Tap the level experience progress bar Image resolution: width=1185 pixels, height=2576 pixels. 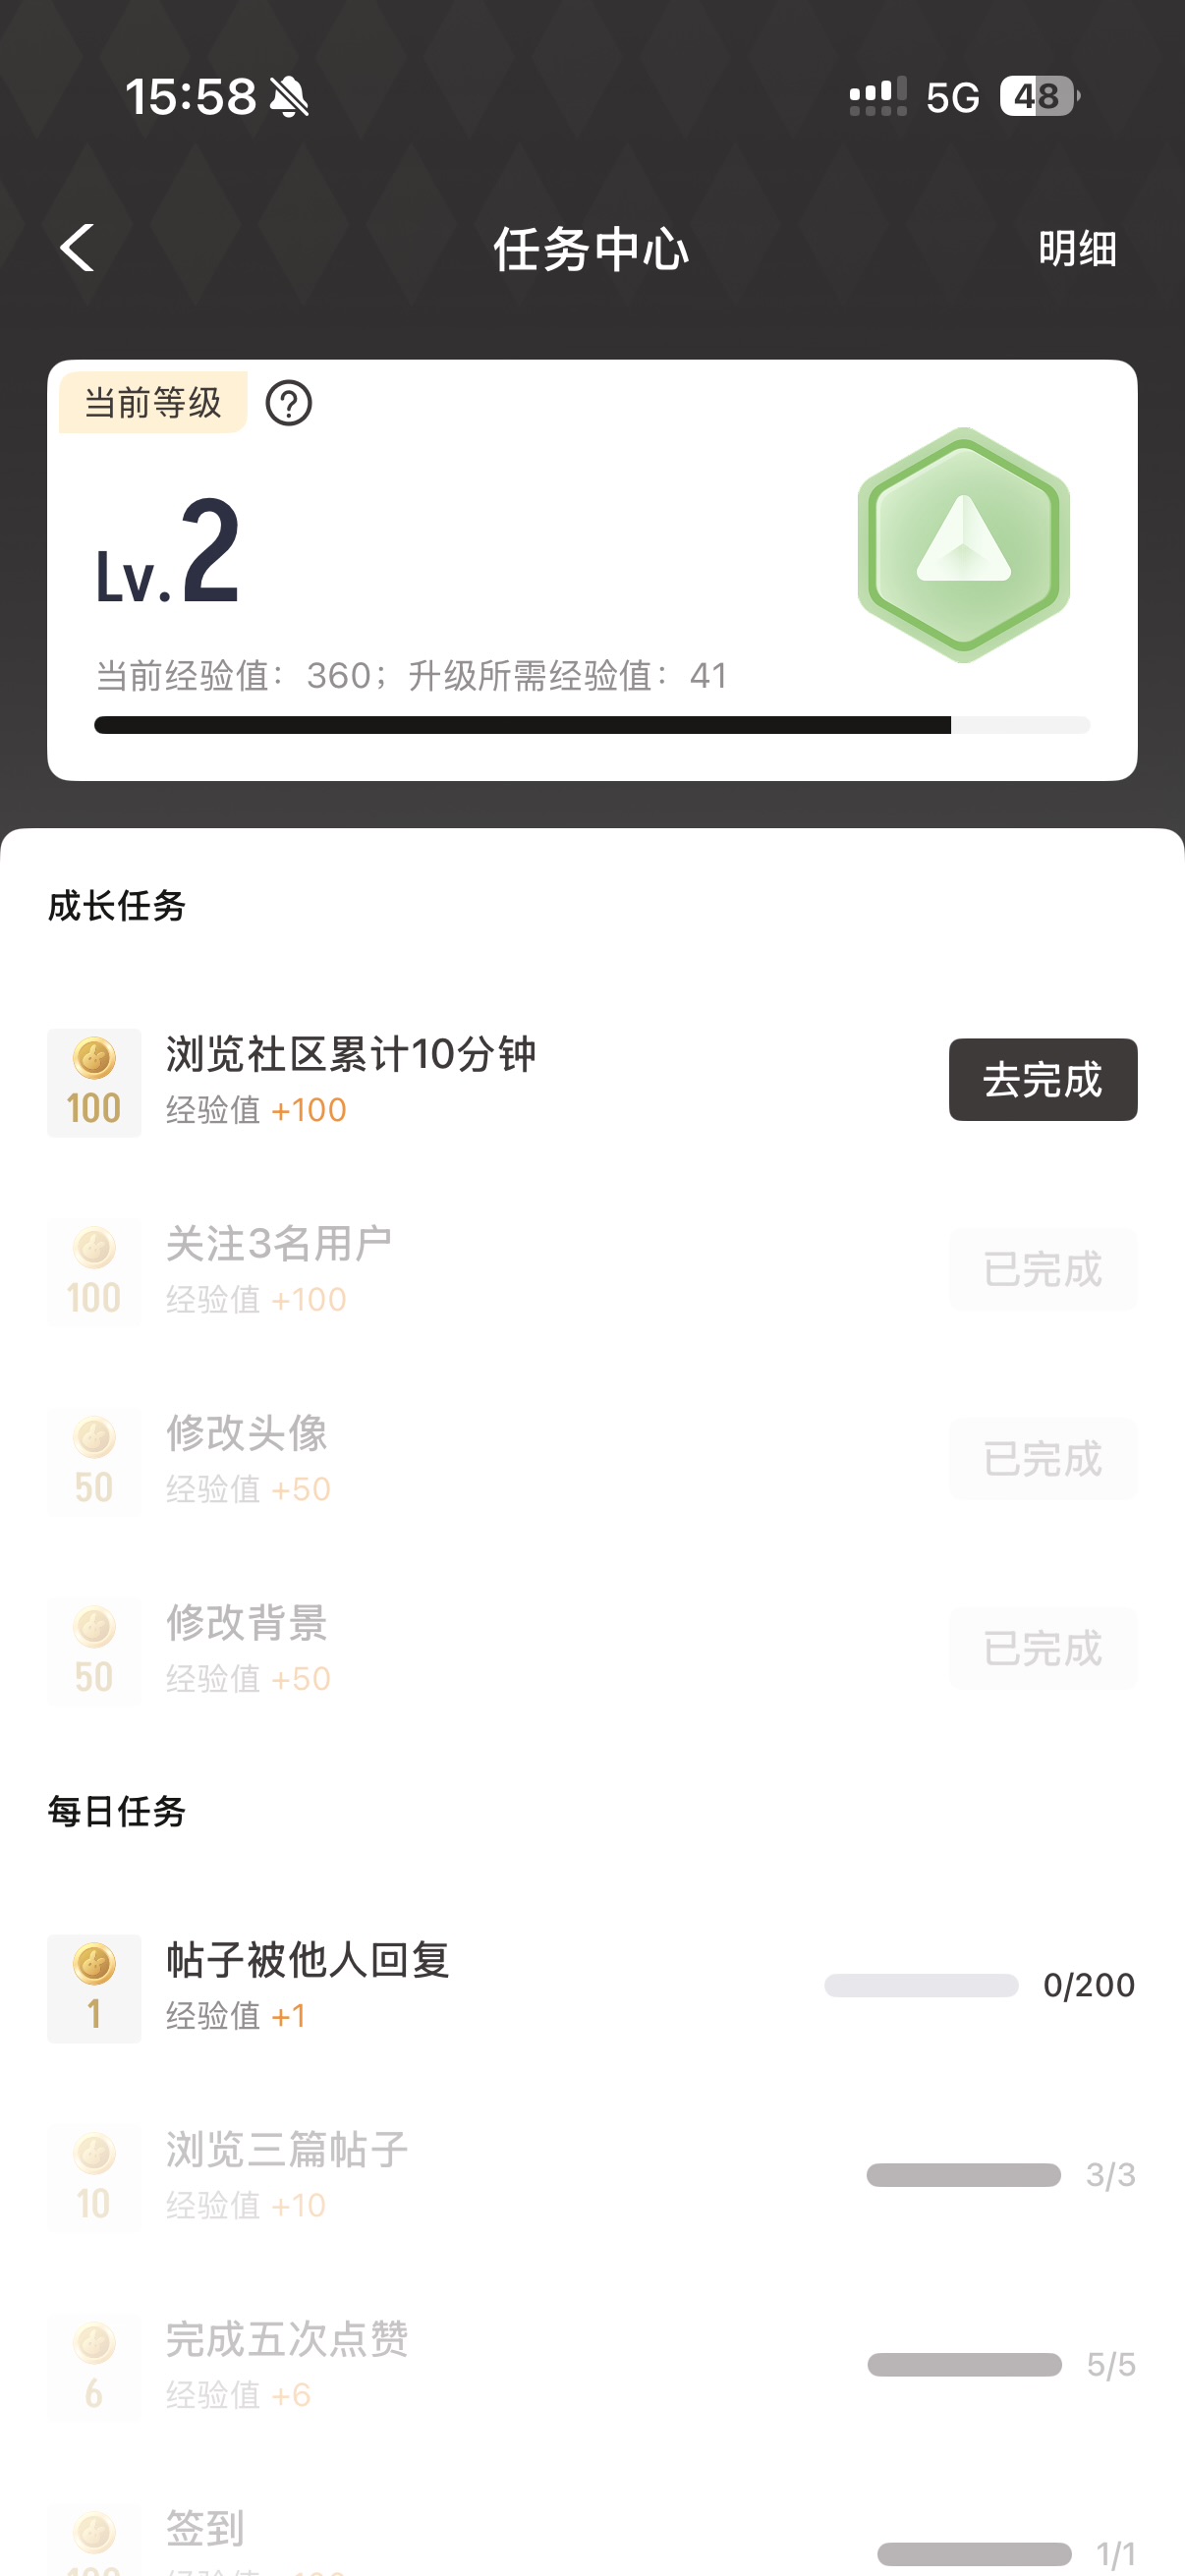coord(591,725)
